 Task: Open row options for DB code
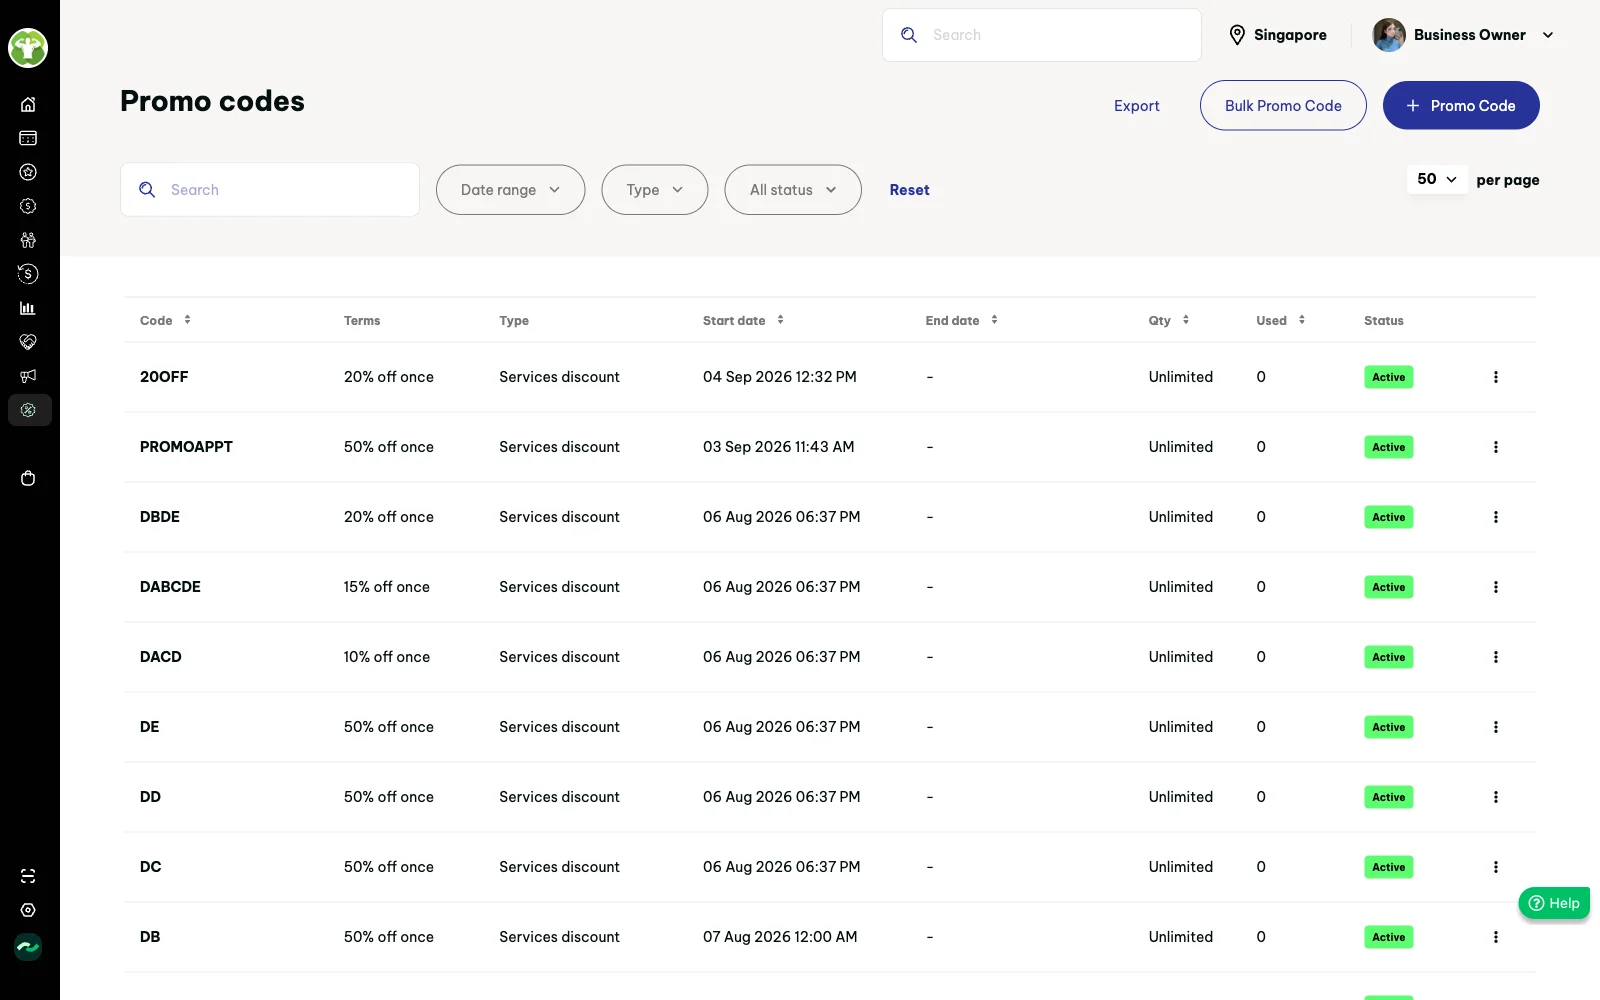pyautogui.click(x=1496, y=937)
